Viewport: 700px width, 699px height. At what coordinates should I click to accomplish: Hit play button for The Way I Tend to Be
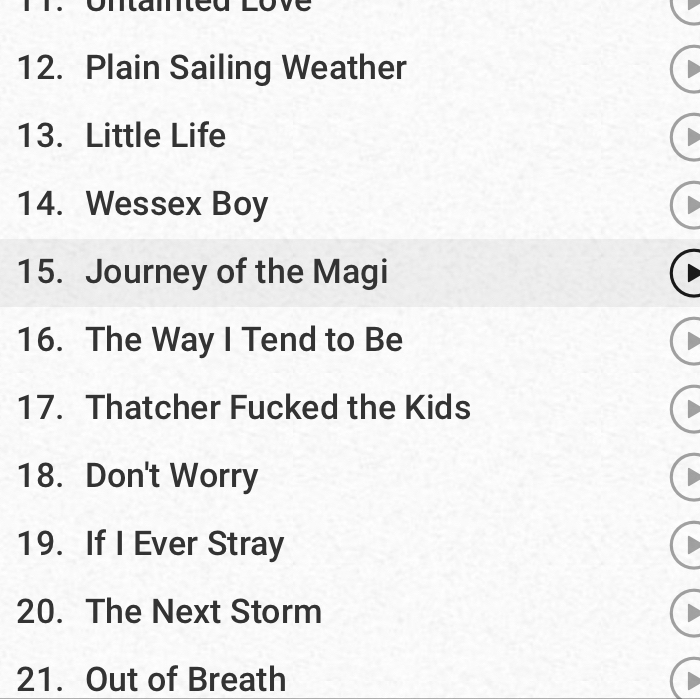(x=686, y=341)
